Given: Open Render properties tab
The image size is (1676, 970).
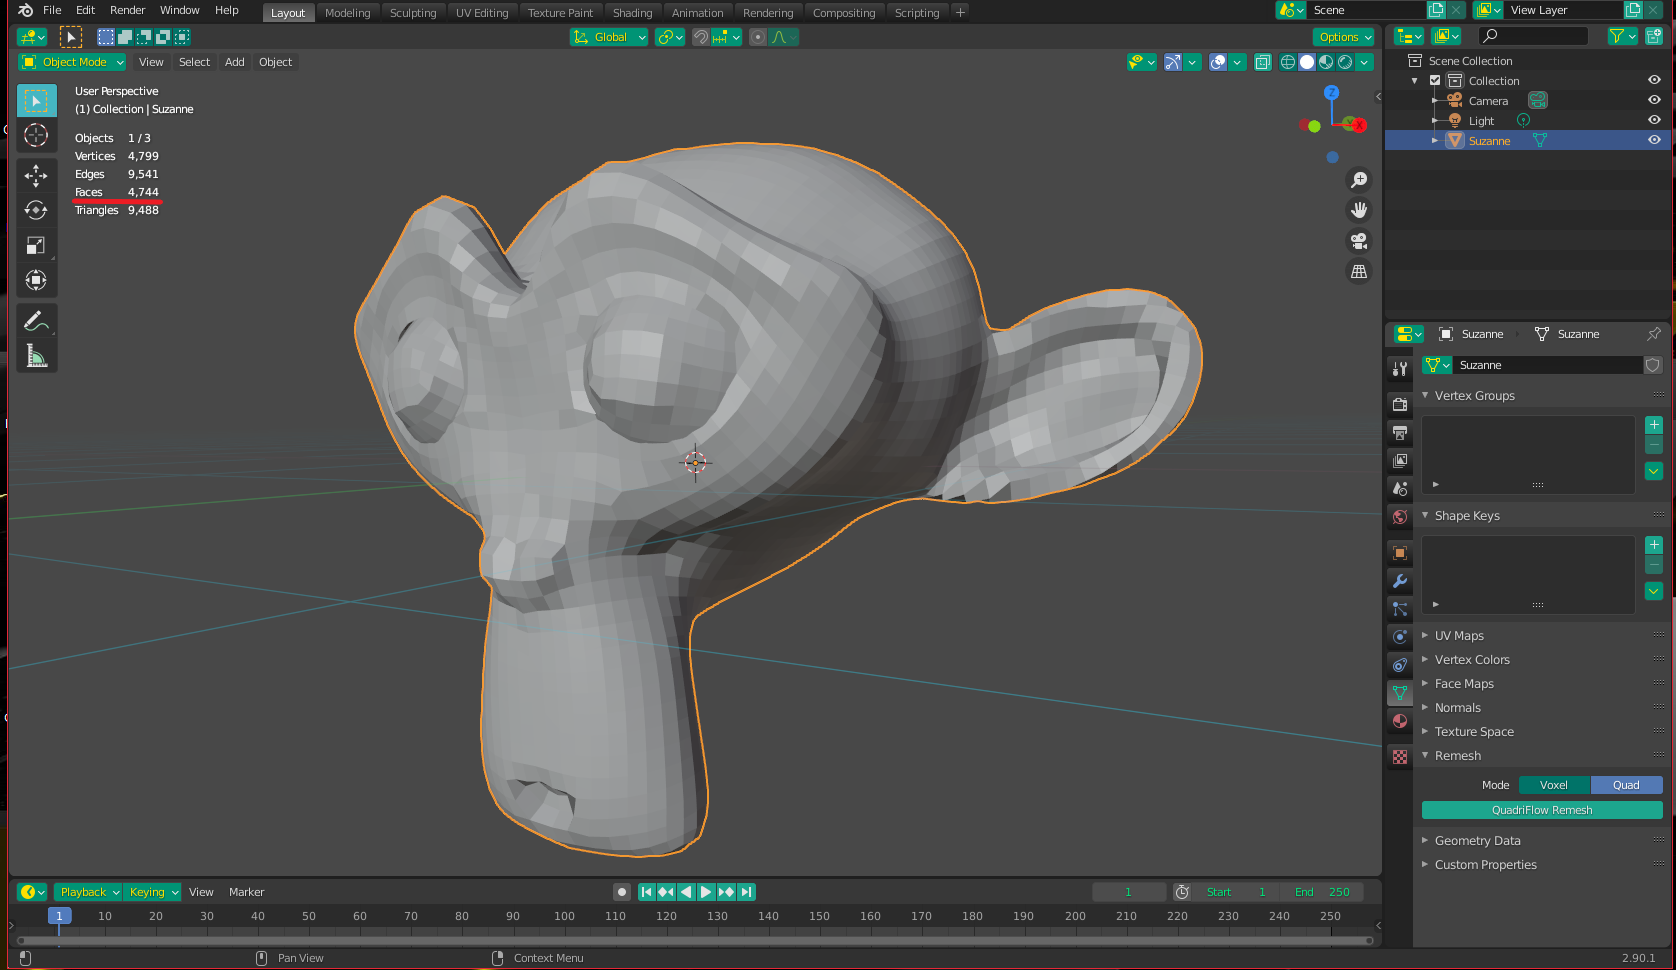Looking at the screenshot, I should pyautogui.click(x=1400, y=405).
